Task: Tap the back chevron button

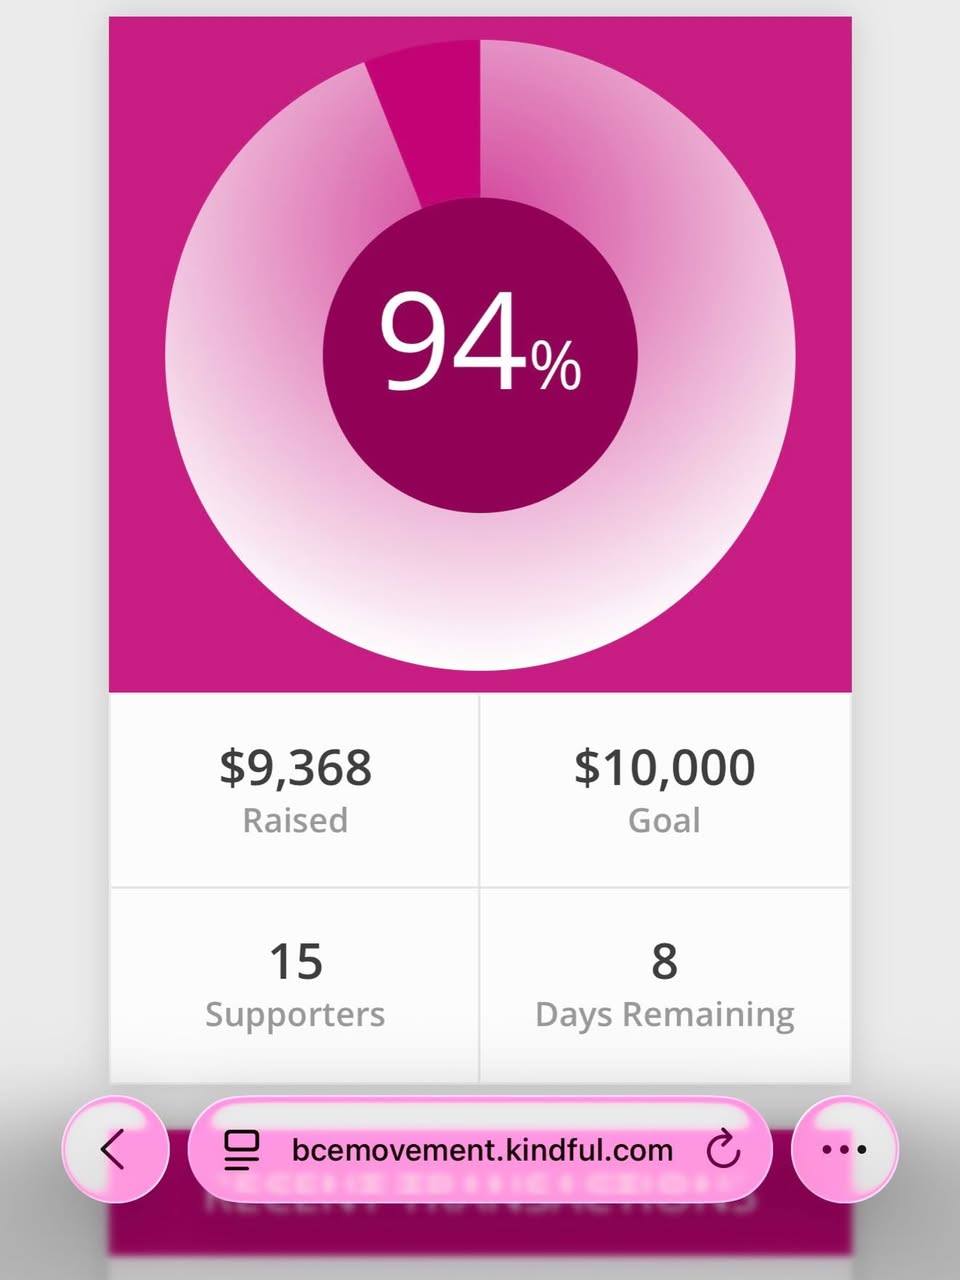Action: [x=114, y=1149]
